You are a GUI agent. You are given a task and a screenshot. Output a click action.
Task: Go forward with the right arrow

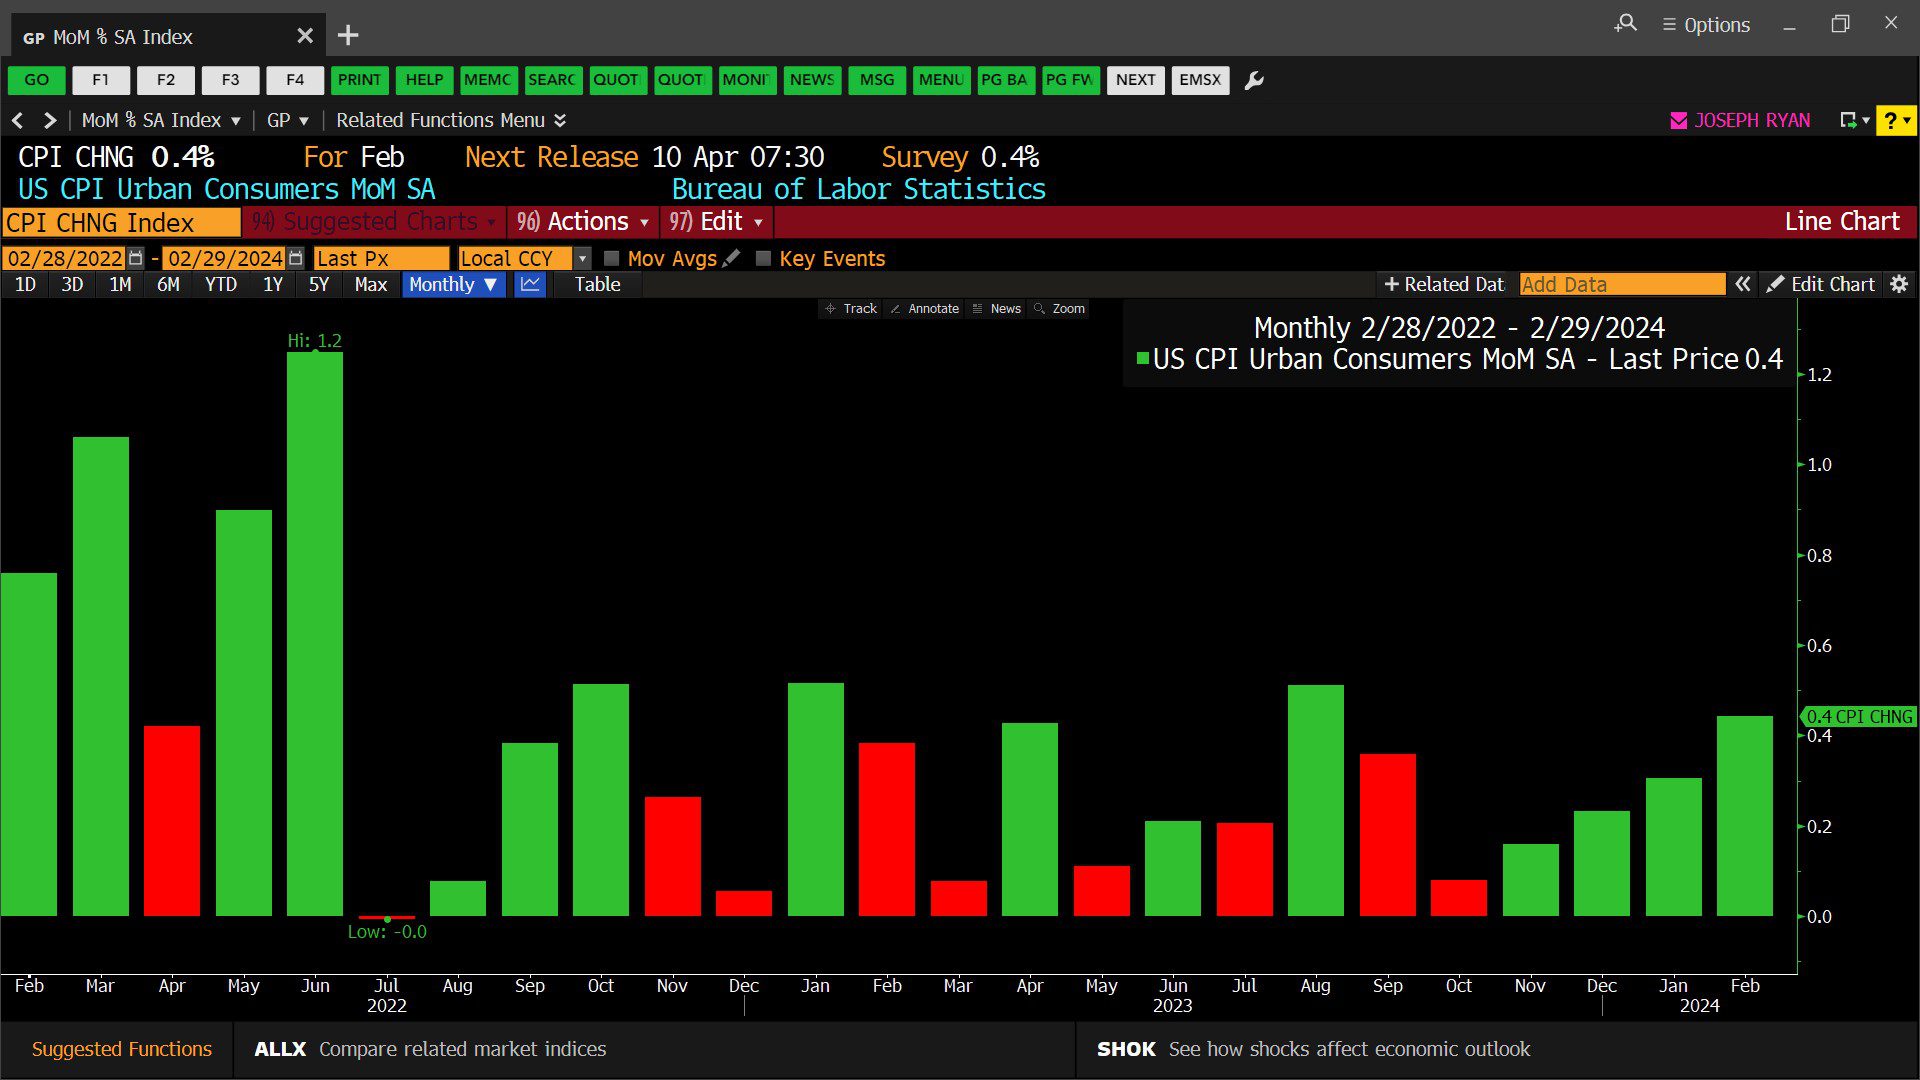click(49, 120)
